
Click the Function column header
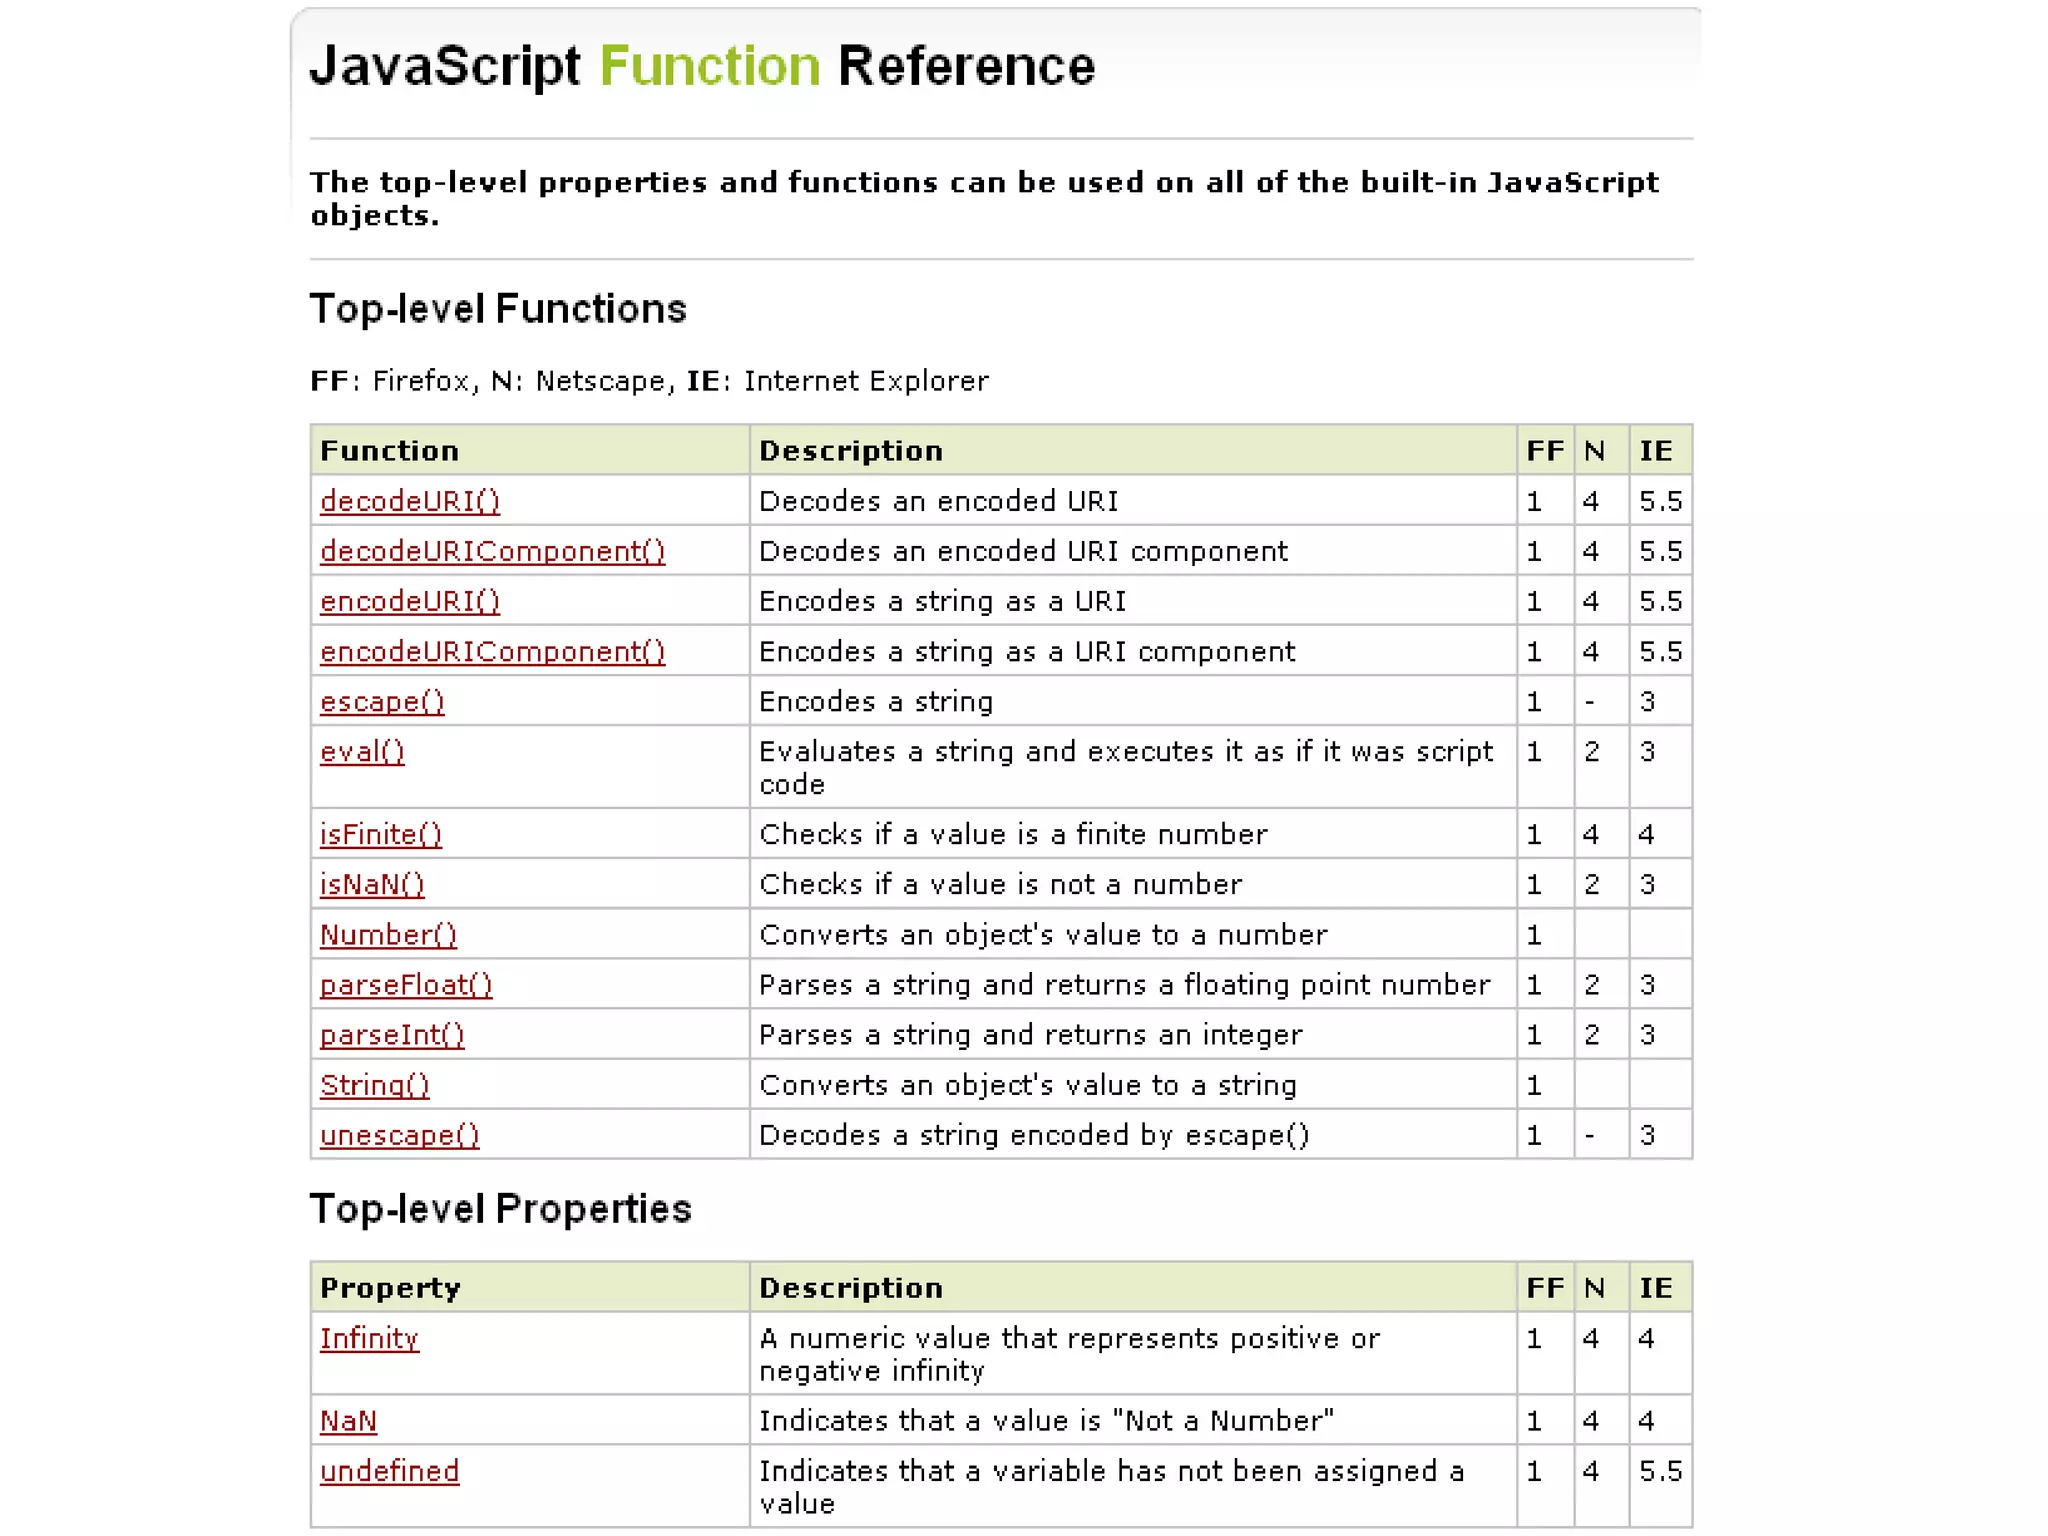click(389, 451)
